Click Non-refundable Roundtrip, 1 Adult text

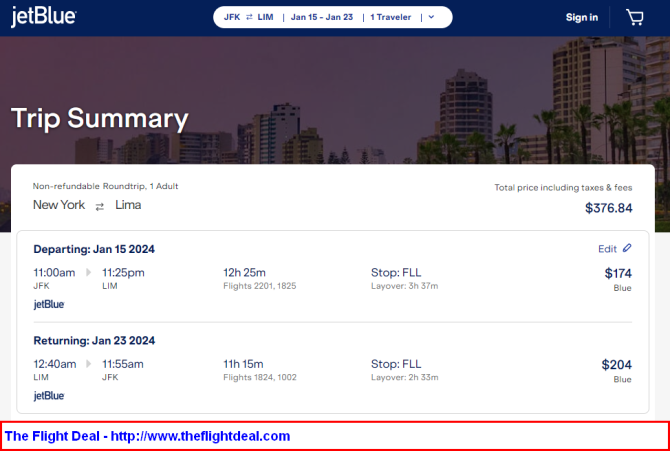point(106,186)
